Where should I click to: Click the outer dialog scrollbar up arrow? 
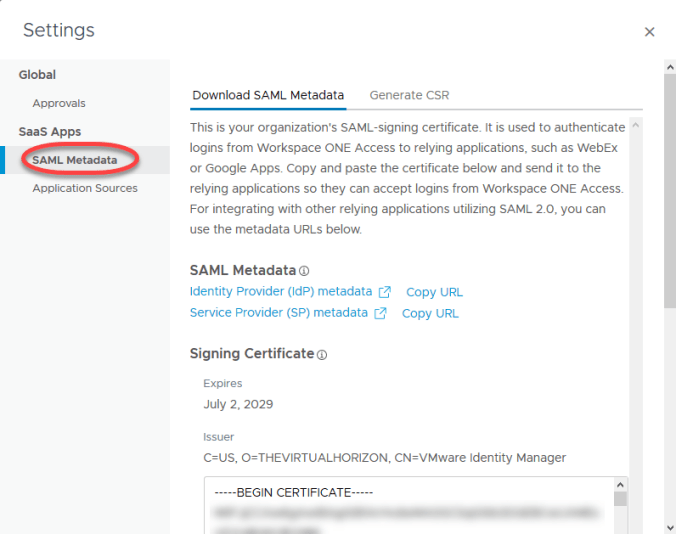[670, 67]
